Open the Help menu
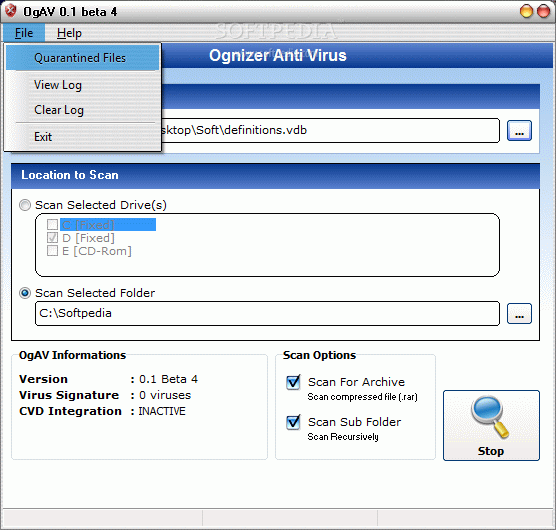 (69, 33)
